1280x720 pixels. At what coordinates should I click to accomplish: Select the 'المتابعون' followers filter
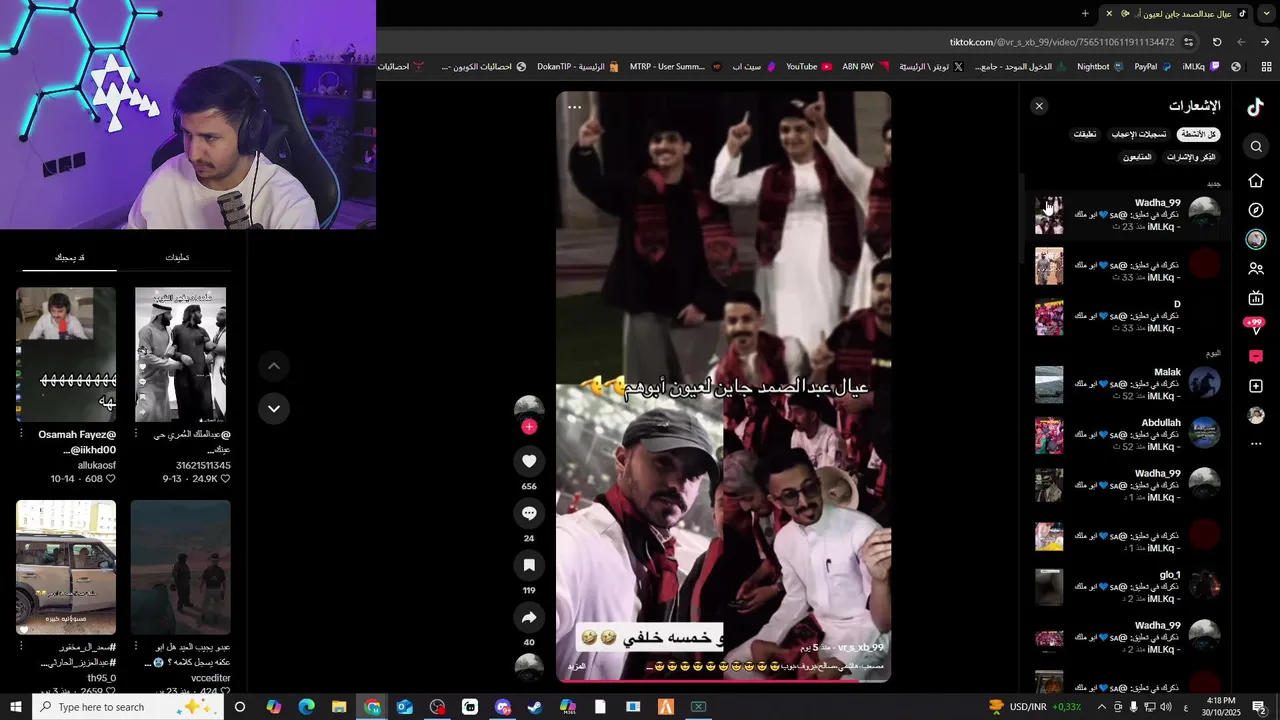1137,157
